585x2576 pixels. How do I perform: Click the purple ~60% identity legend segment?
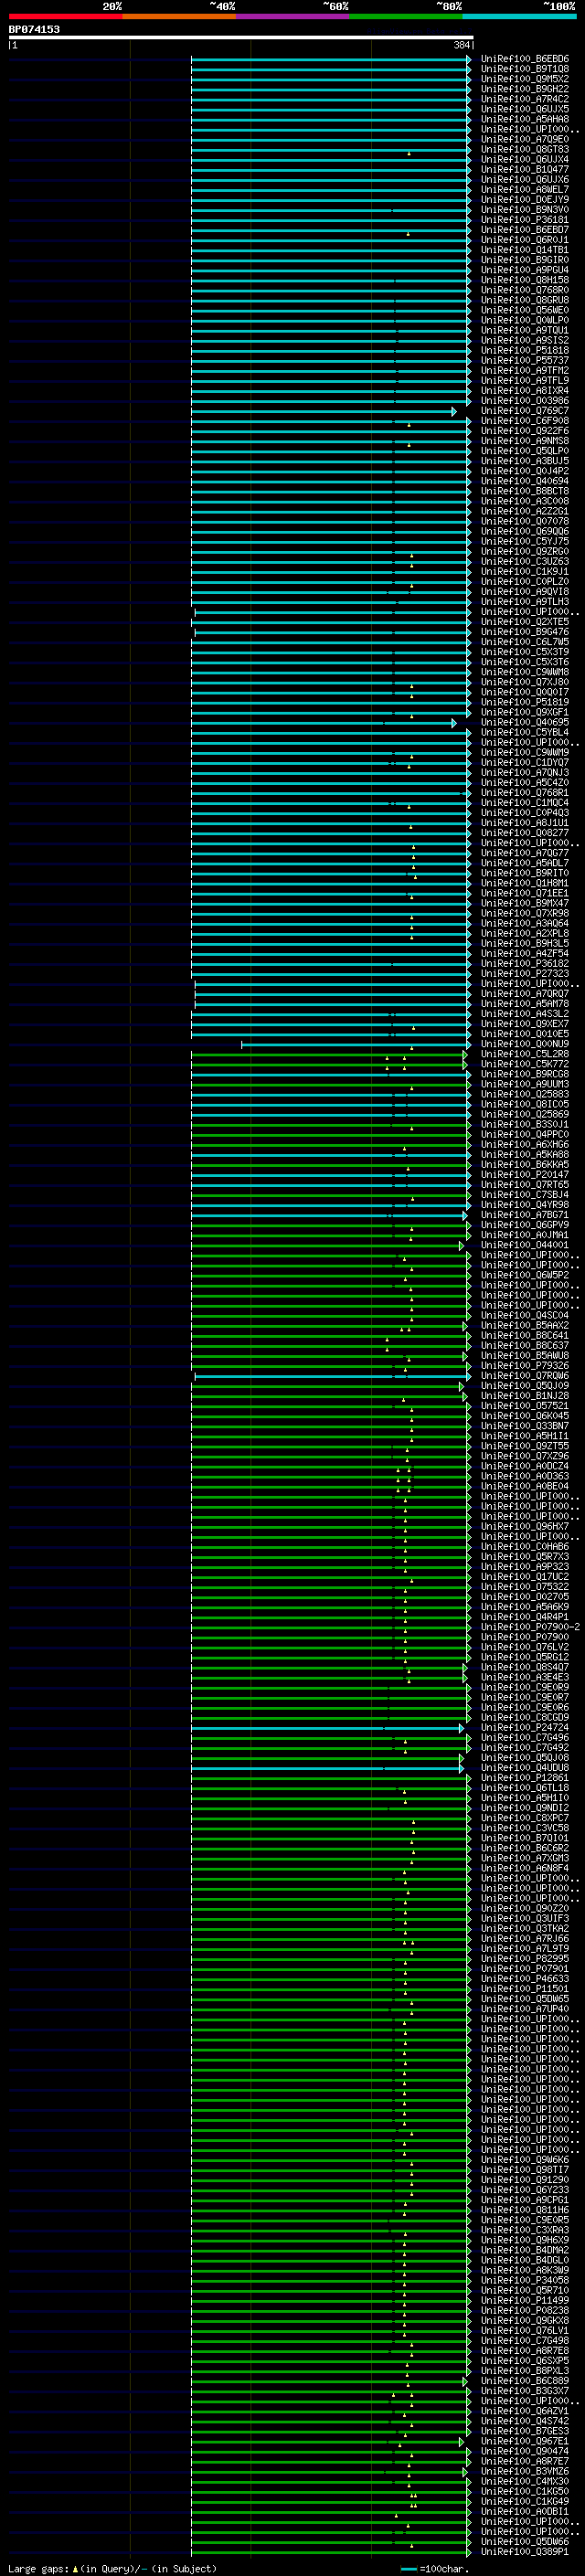click(x=293, y=16)
